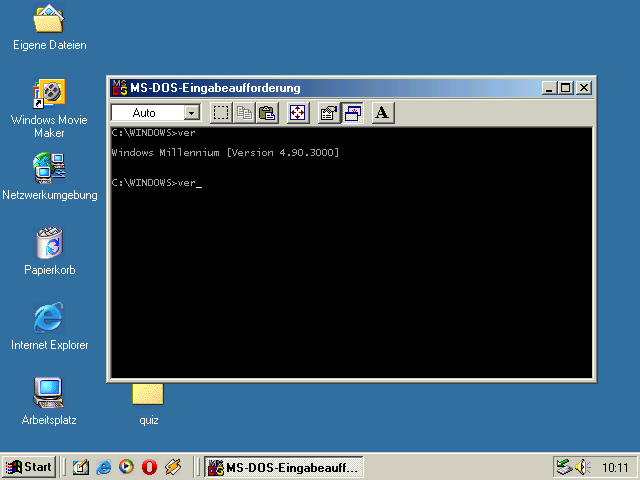The height and width of the screenshot is (480, 640).
Task: Toggle the Background window toolbar button
Action: pyautogui.click(x=352, y=113)
